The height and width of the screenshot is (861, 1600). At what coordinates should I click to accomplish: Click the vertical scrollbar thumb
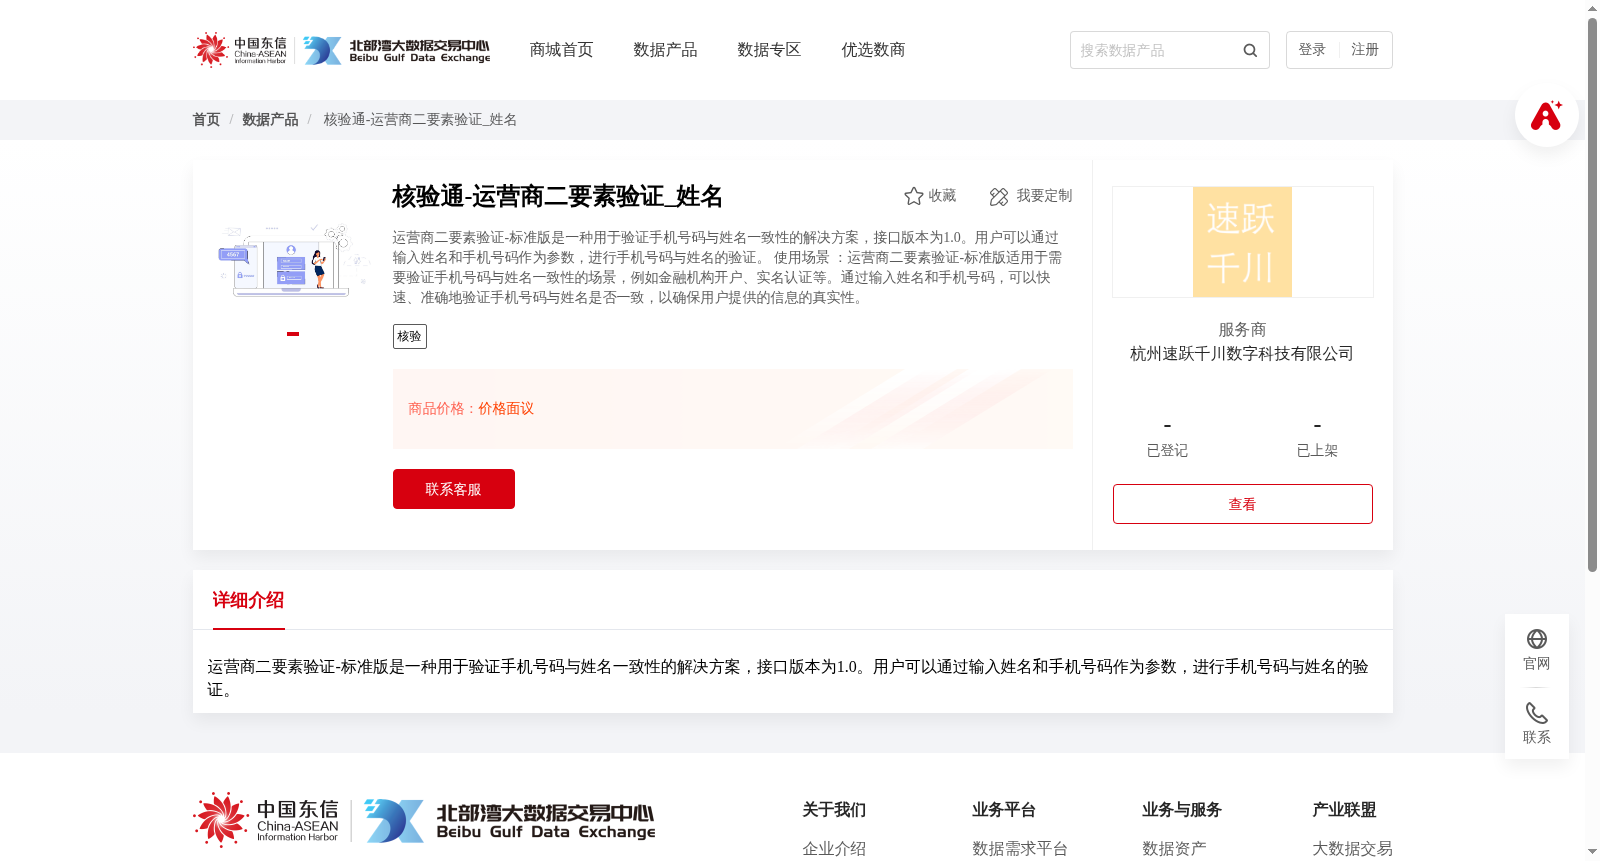[1592, 295]
